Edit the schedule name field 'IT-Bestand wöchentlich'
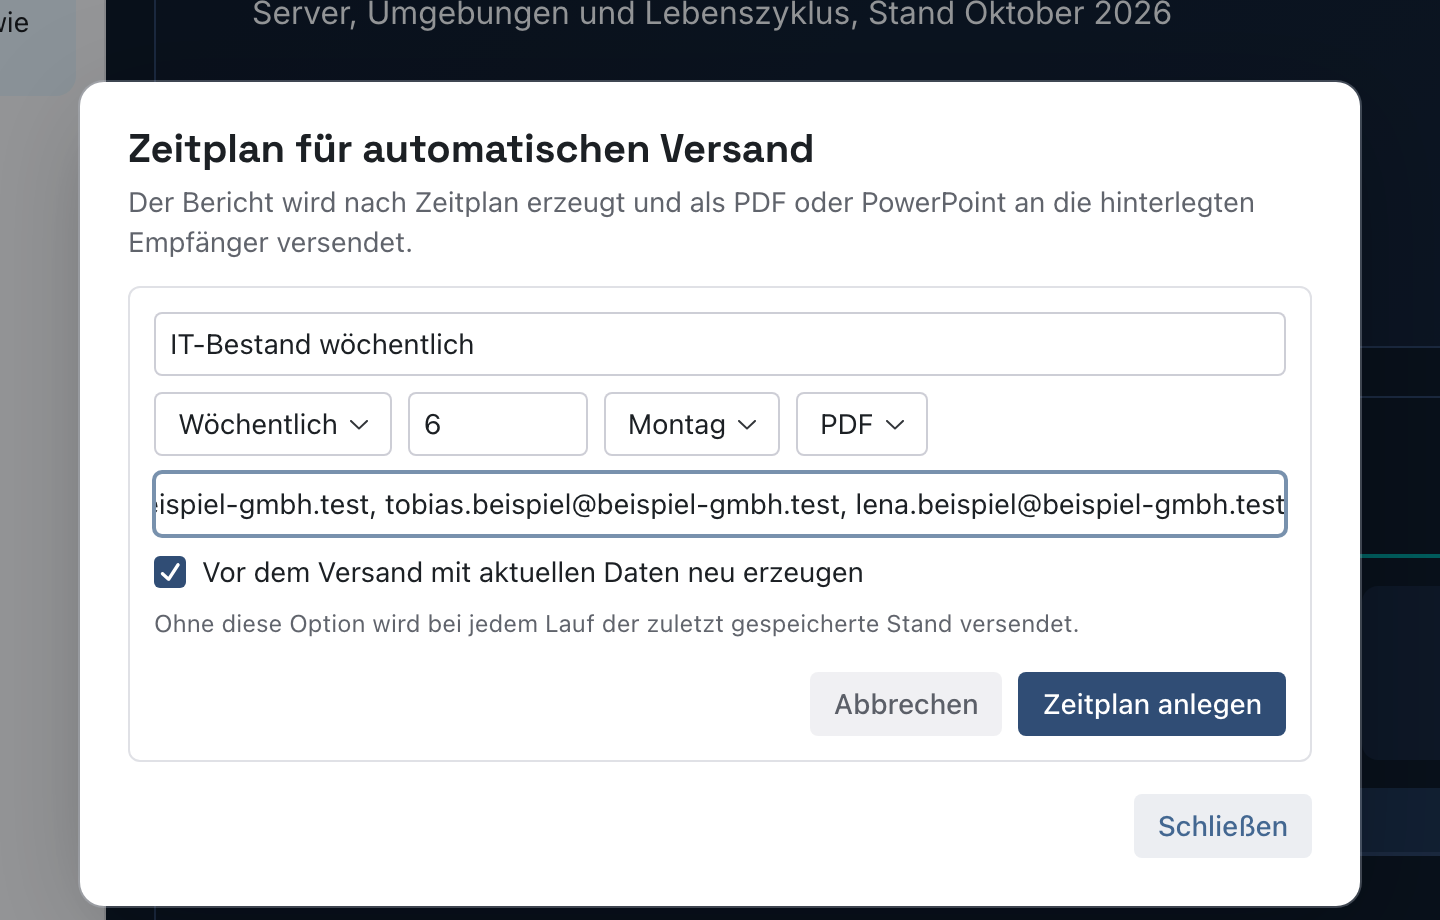This screenshot has height=920, width=1440. pyautogui.click(x=719, y=344)
